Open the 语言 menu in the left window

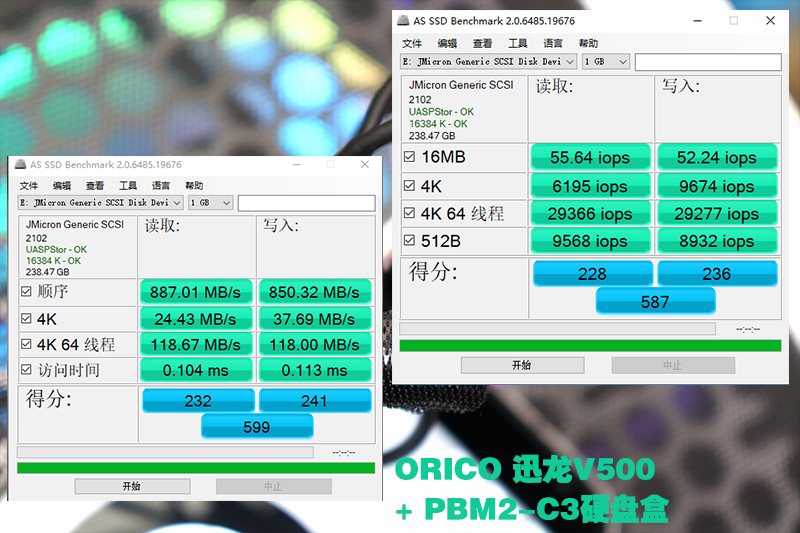(161, 186)
